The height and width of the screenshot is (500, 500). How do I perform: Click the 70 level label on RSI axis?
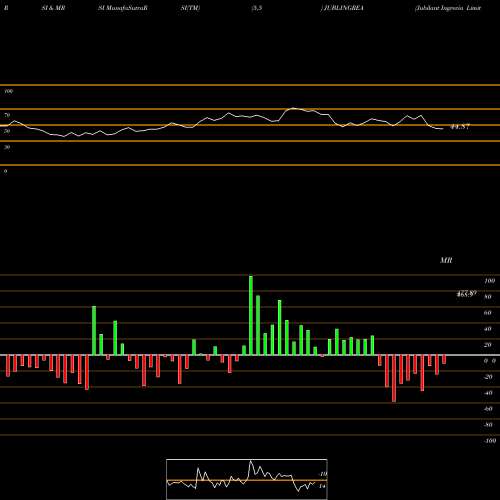coord(7,115)
